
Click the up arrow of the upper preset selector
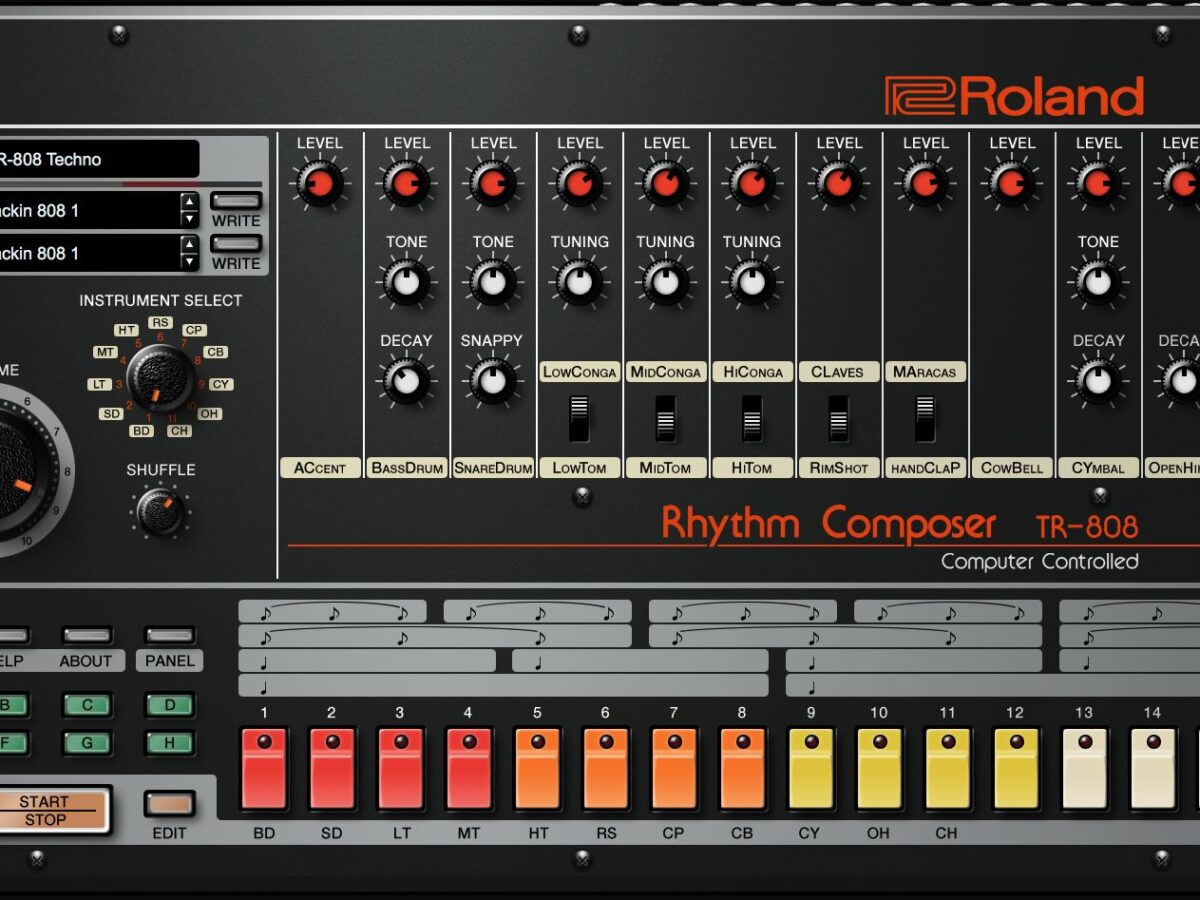[189, 202]
